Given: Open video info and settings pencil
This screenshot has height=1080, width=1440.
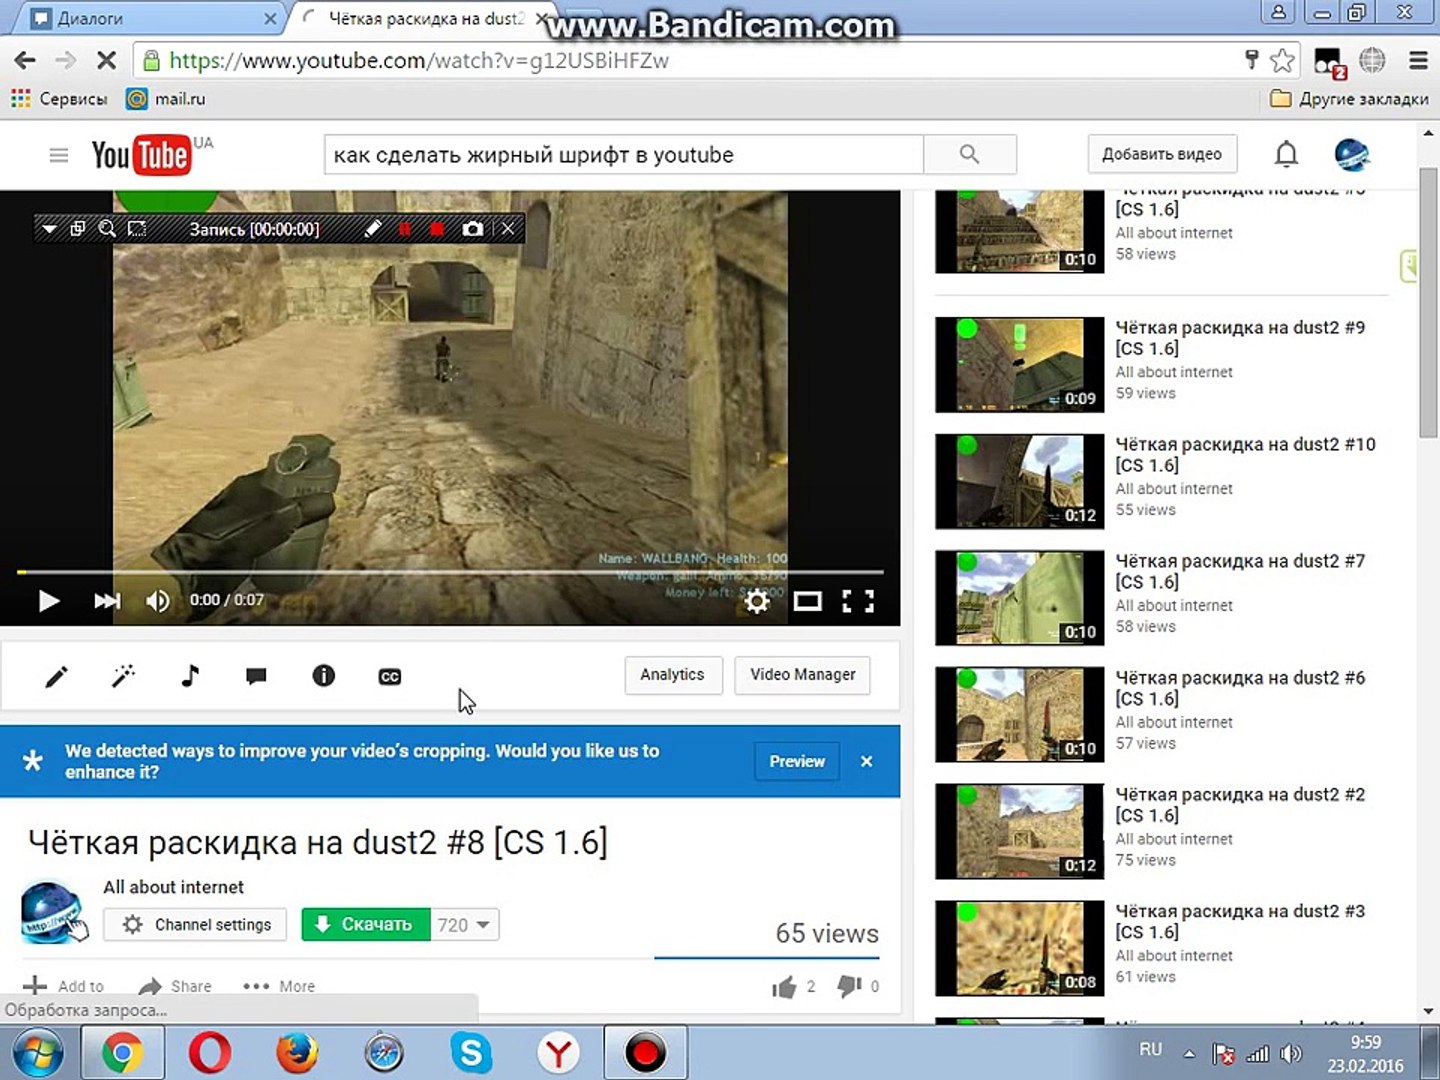Looking at the screenshot, I should coord(56,677).
